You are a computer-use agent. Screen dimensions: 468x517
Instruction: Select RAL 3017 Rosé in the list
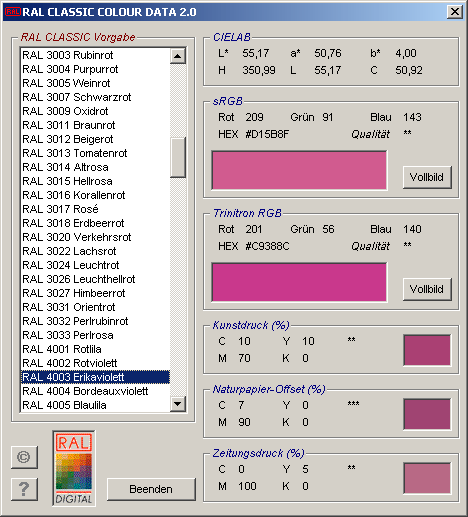95,209
